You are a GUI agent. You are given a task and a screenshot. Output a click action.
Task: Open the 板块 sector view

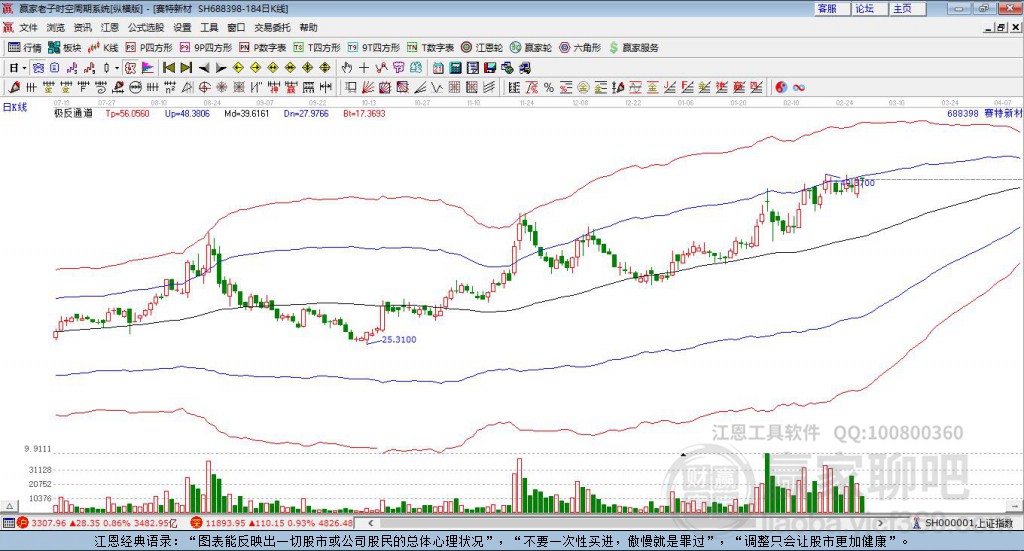[x=64, y=48]
